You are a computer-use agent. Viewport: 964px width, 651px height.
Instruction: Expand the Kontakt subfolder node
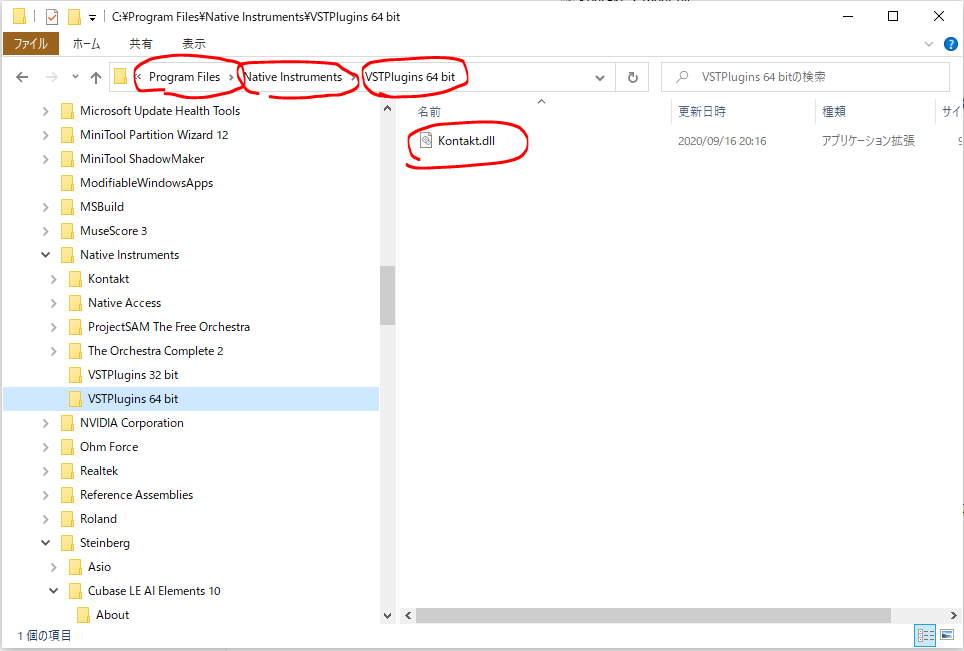(53, 279)
